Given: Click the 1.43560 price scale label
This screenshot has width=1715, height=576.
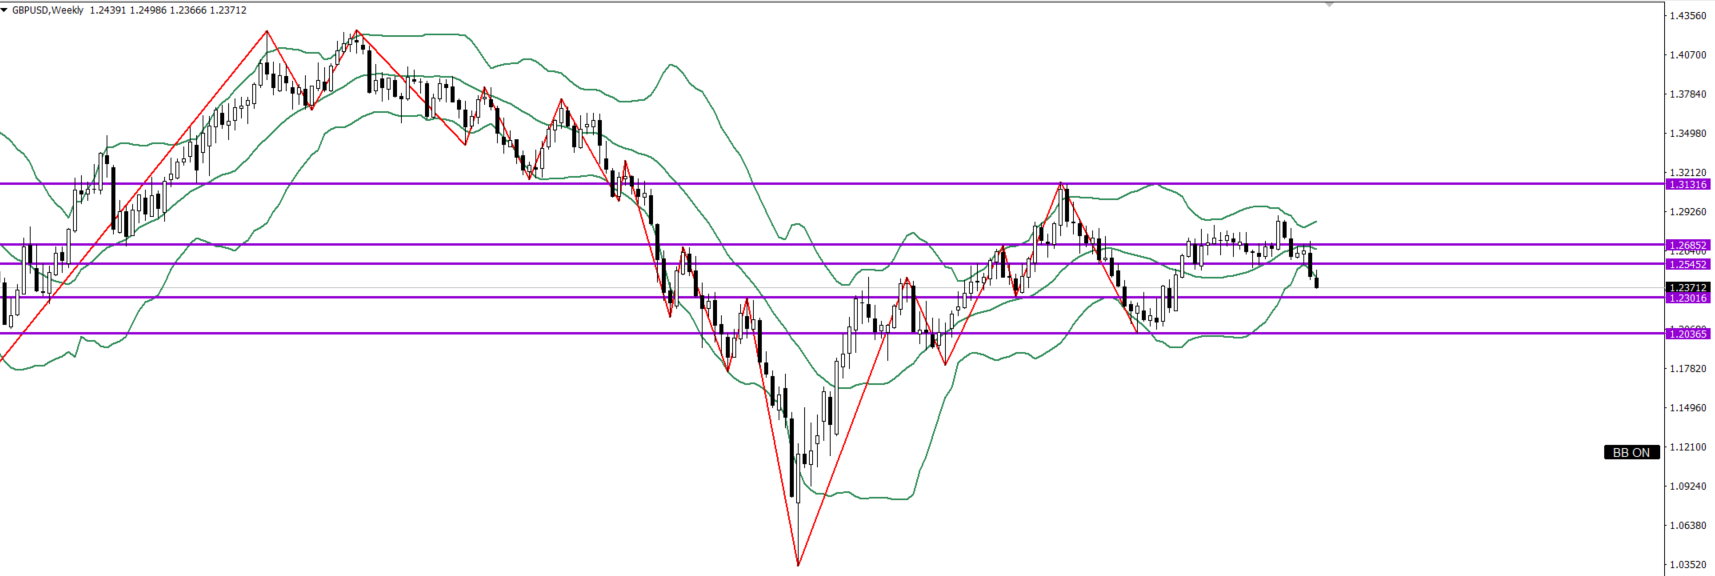Looking at the screenshot, I should pos(1688,16).
